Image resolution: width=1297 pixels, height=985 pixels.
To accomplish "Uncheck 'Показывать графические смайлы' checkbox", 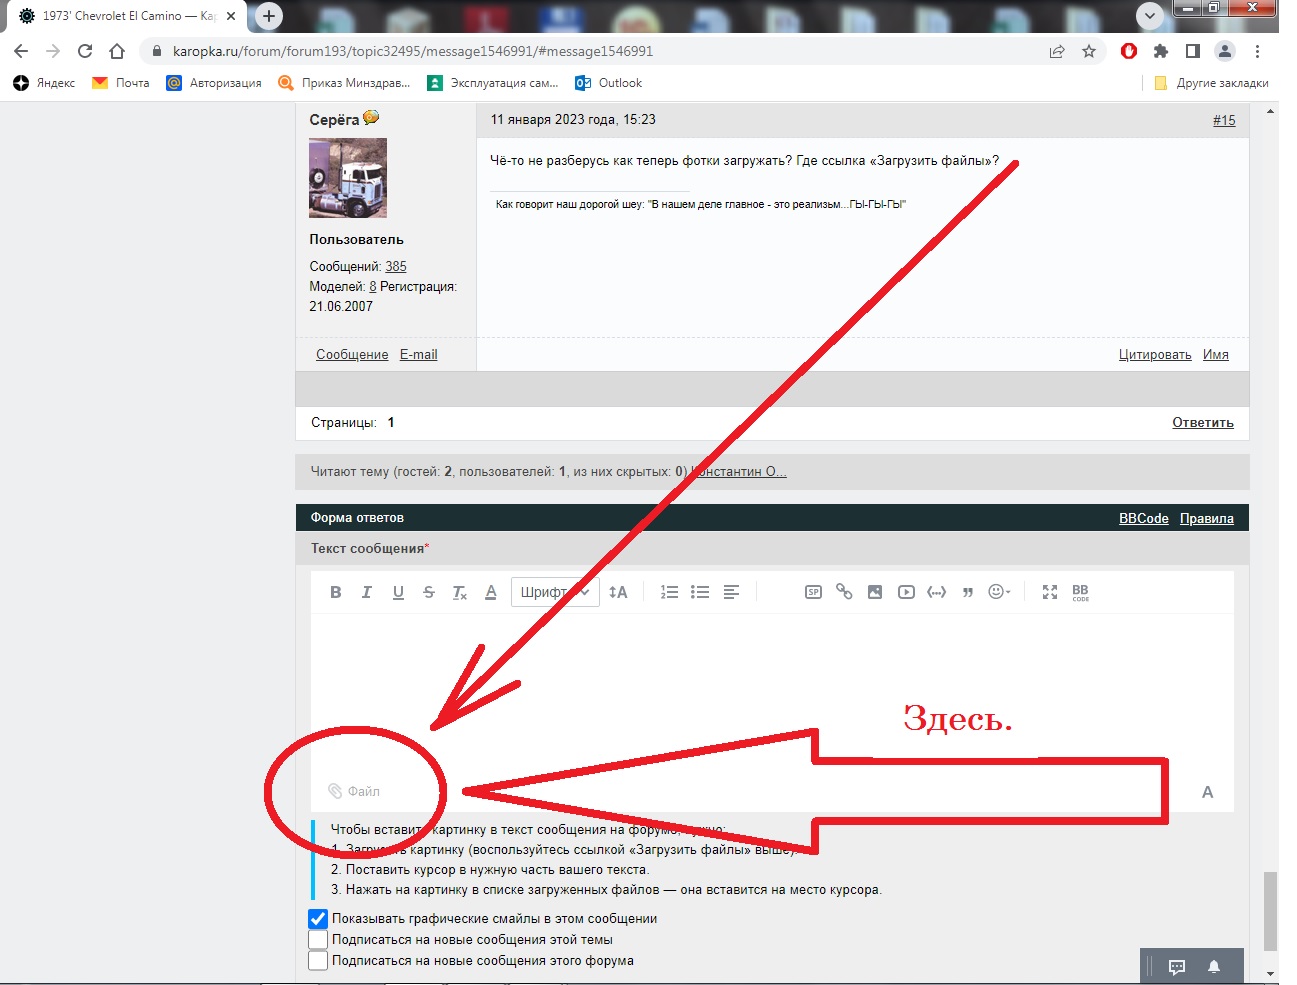I will (x=318, y=919).
